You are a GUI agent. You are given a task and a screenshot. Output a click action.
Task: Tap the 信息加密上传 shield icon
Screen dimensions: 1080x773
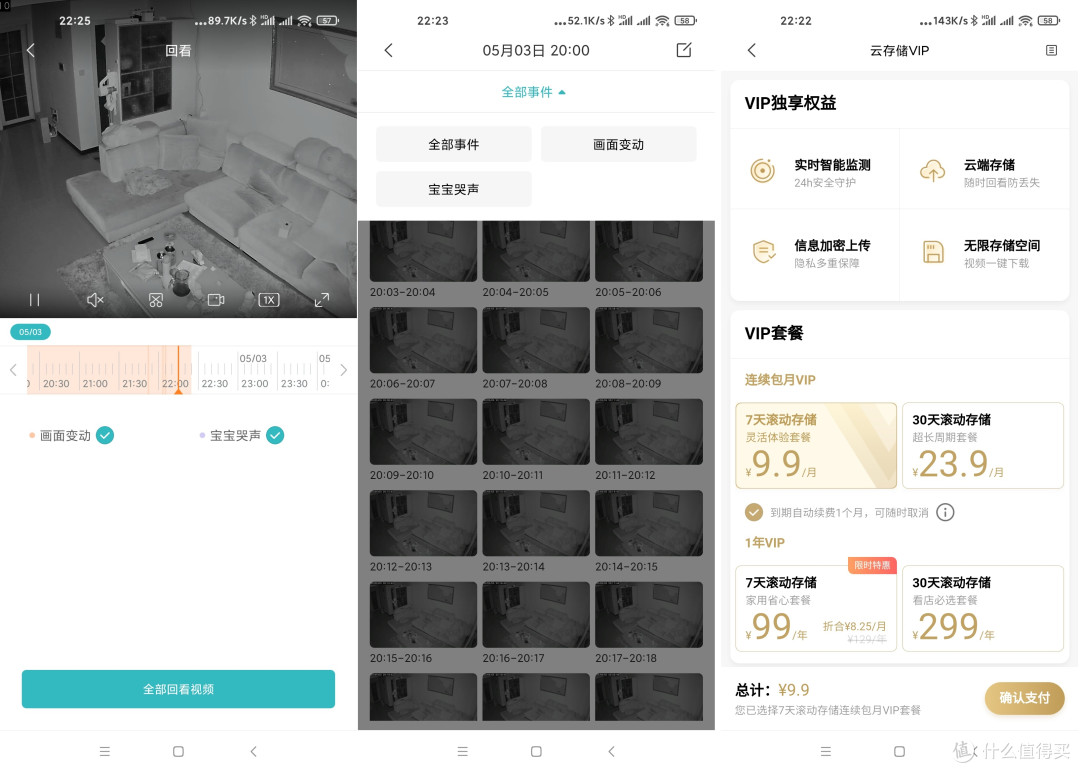pos(762,251)
